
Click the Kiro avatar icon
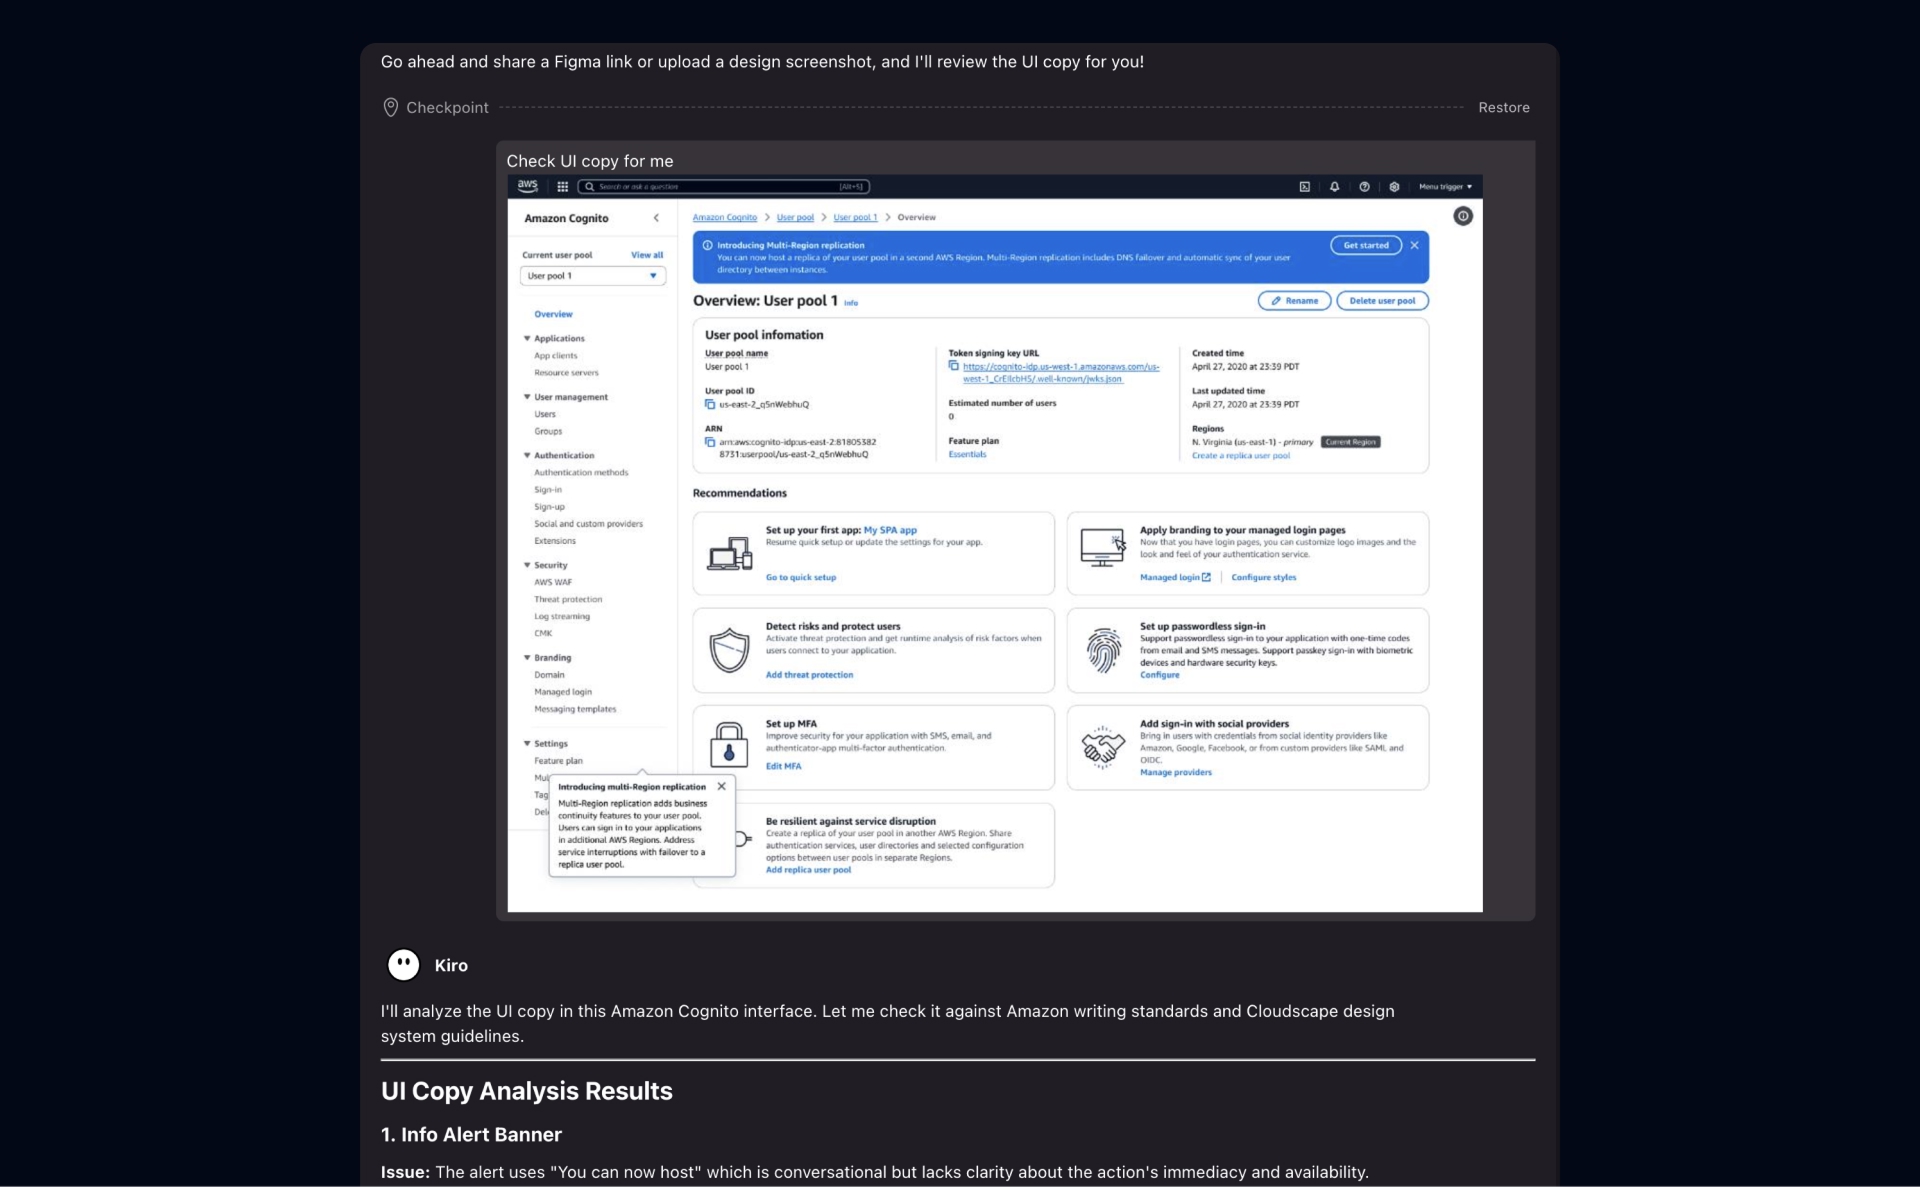[403, 964]
